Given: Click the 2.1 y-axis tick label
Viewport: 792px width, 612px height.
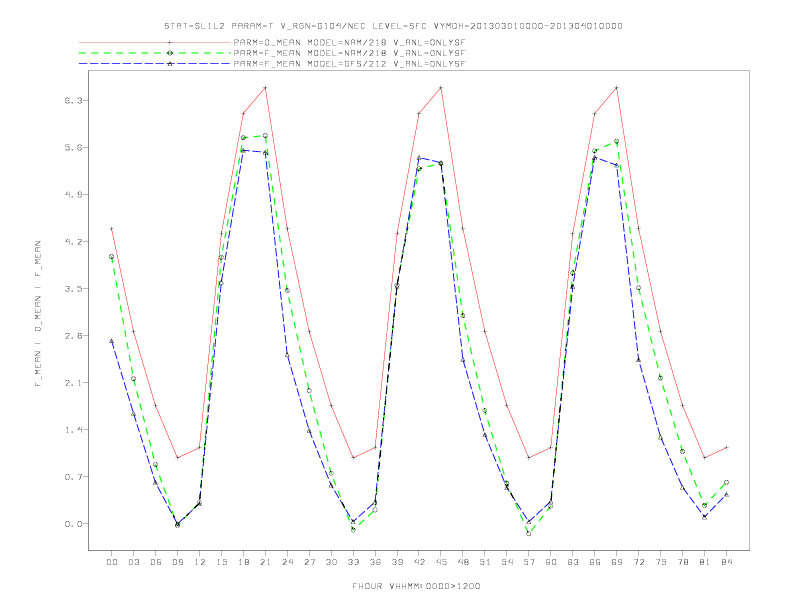Looking at the screenshot, I should pos(73,383).
